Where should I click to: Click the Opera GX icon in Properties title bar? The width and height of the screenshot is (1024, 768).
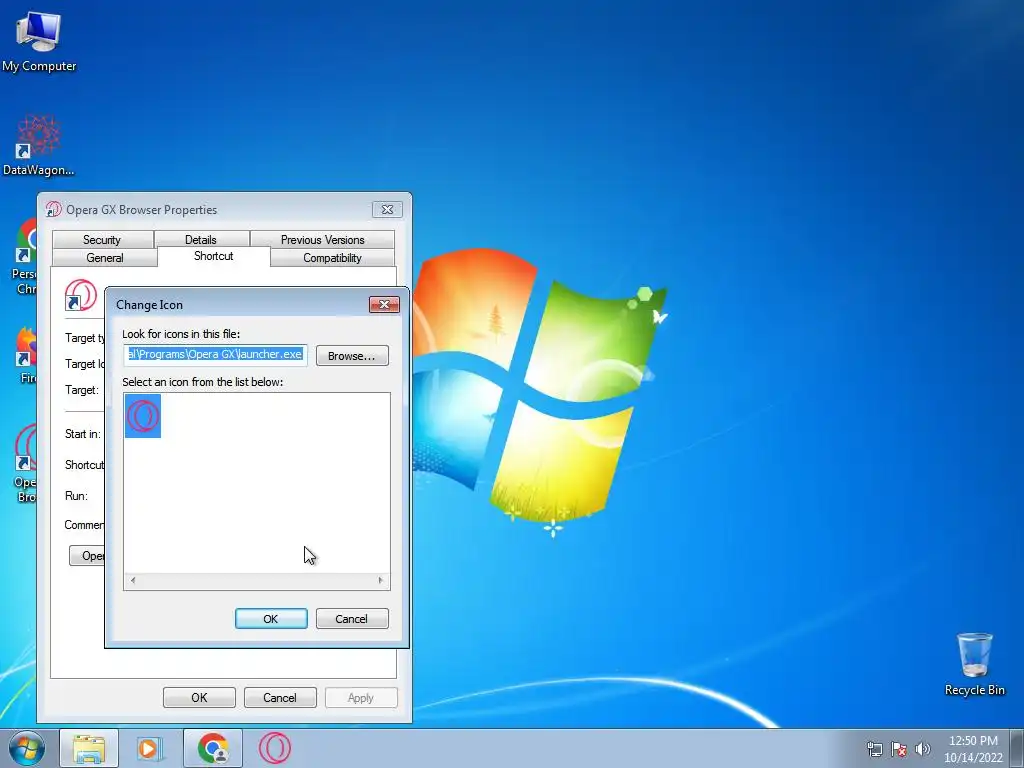coord(54,210)
